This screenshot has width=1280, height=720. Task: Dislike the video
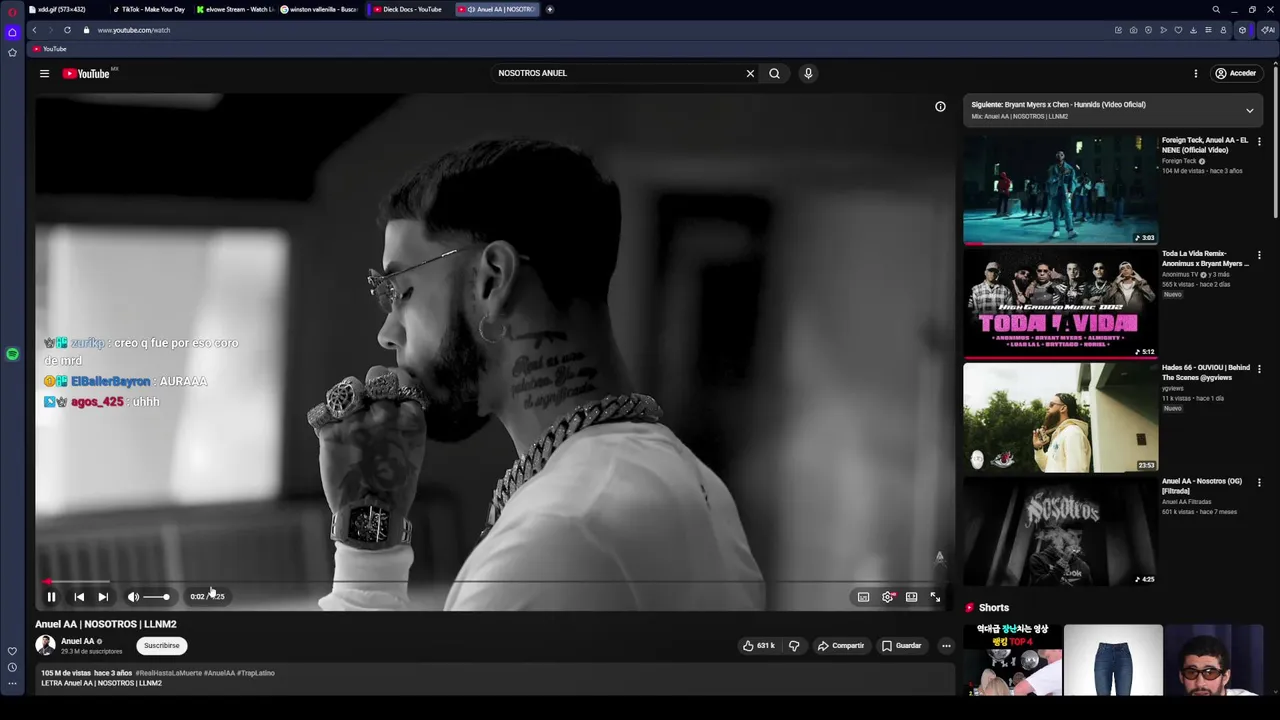794,646
